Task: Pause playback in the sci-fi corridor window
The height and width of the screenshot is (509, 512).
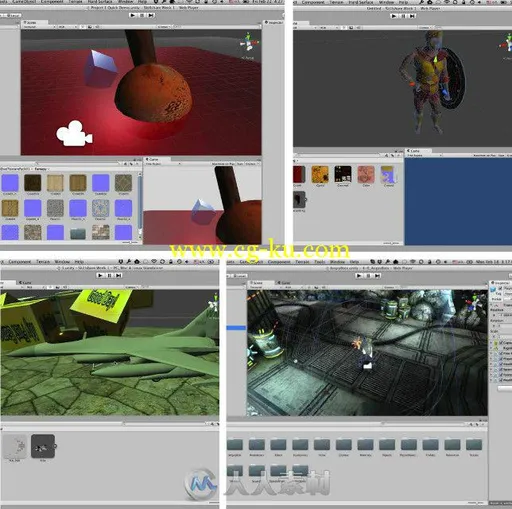Action: coord(368,276)
